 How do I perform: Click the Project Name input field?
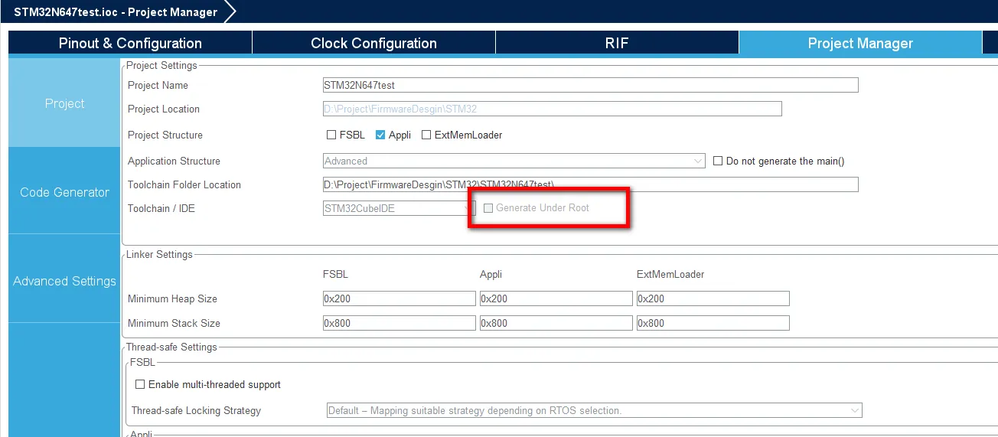tap(591, 85)
